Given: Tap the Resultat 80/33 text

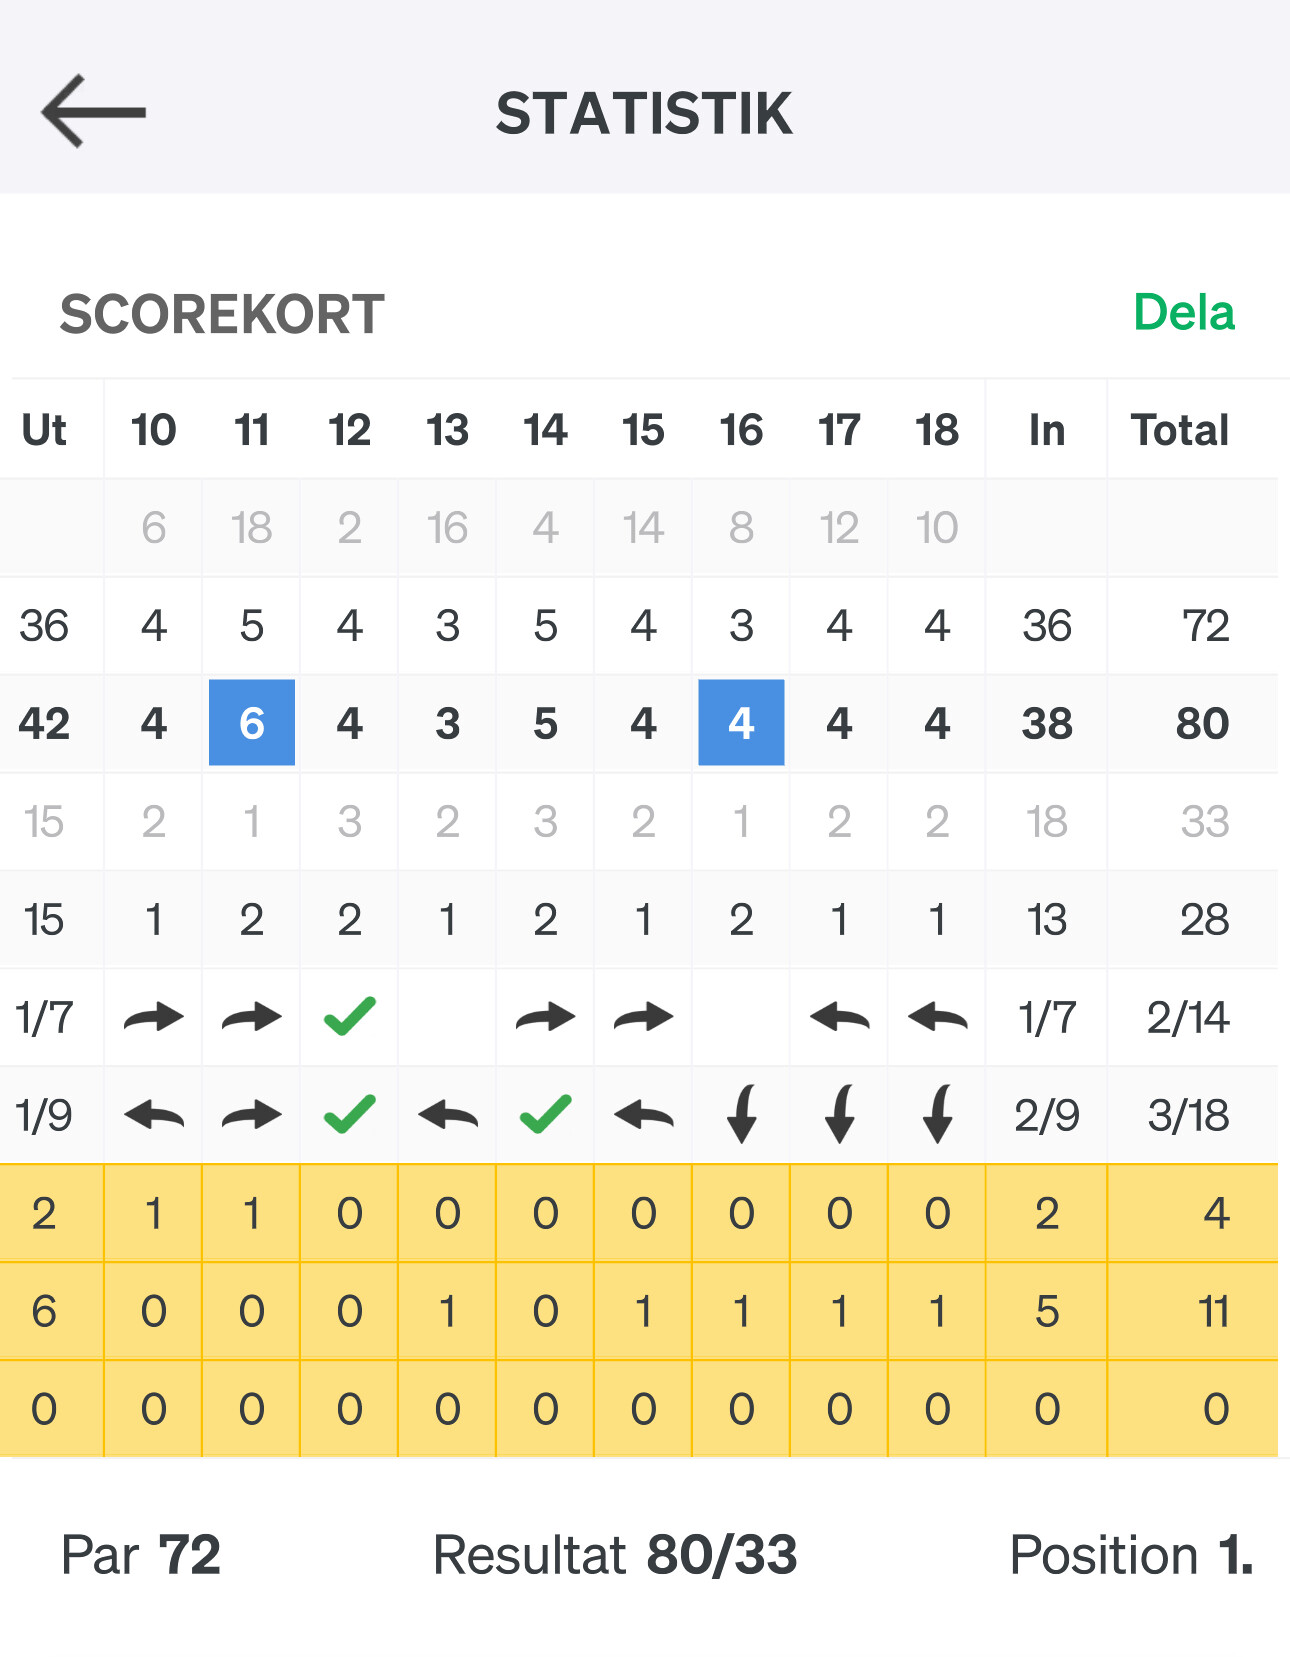Looking at the screenshot, I should coord(615,1555).
